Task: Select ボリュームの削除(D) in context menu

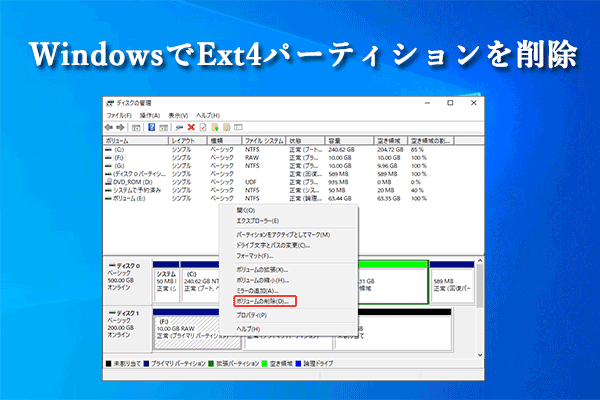Action: click(260, 300)
